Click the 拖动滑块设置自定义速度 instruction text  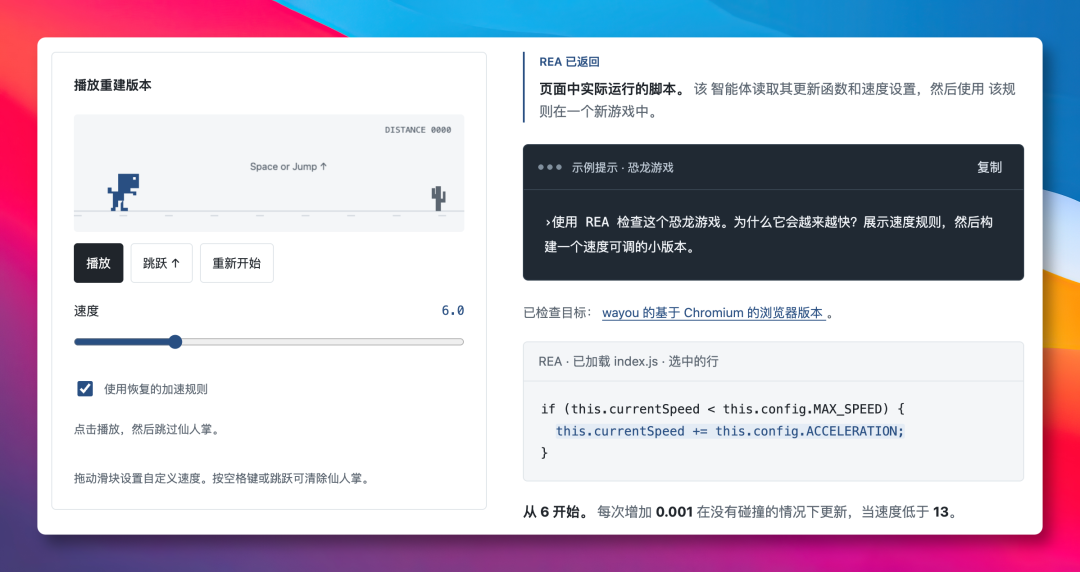pyautogui.click(x=221, y=478)
